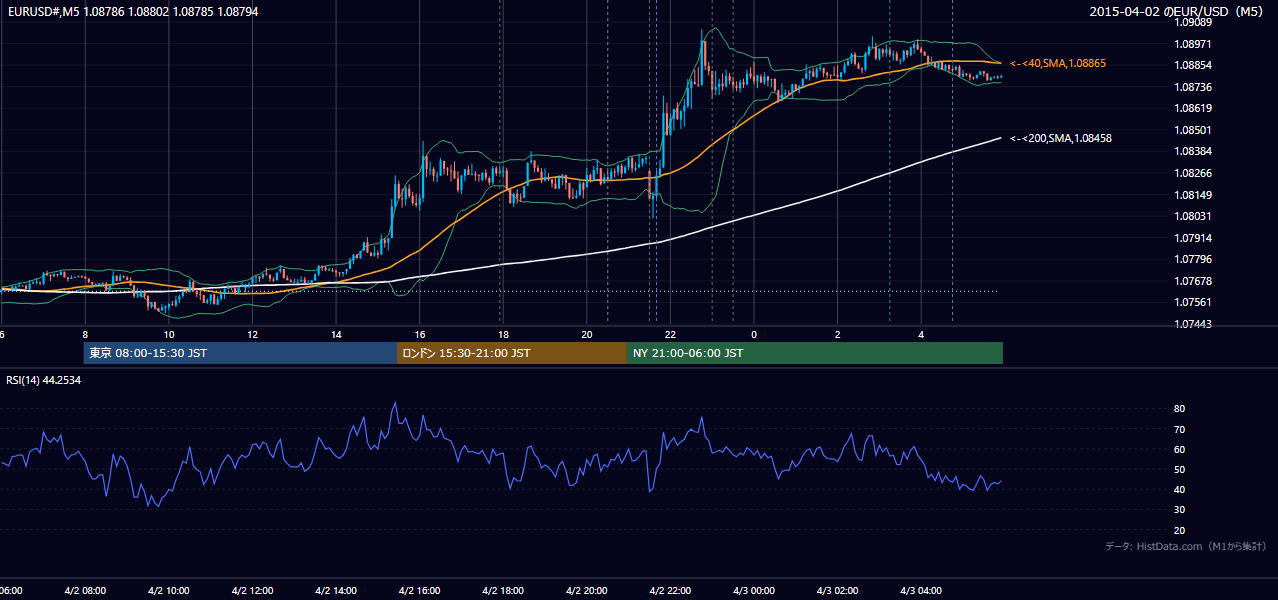Click RSI axis level 60
Screen dimensions: 1278x600
[1179, 449]
